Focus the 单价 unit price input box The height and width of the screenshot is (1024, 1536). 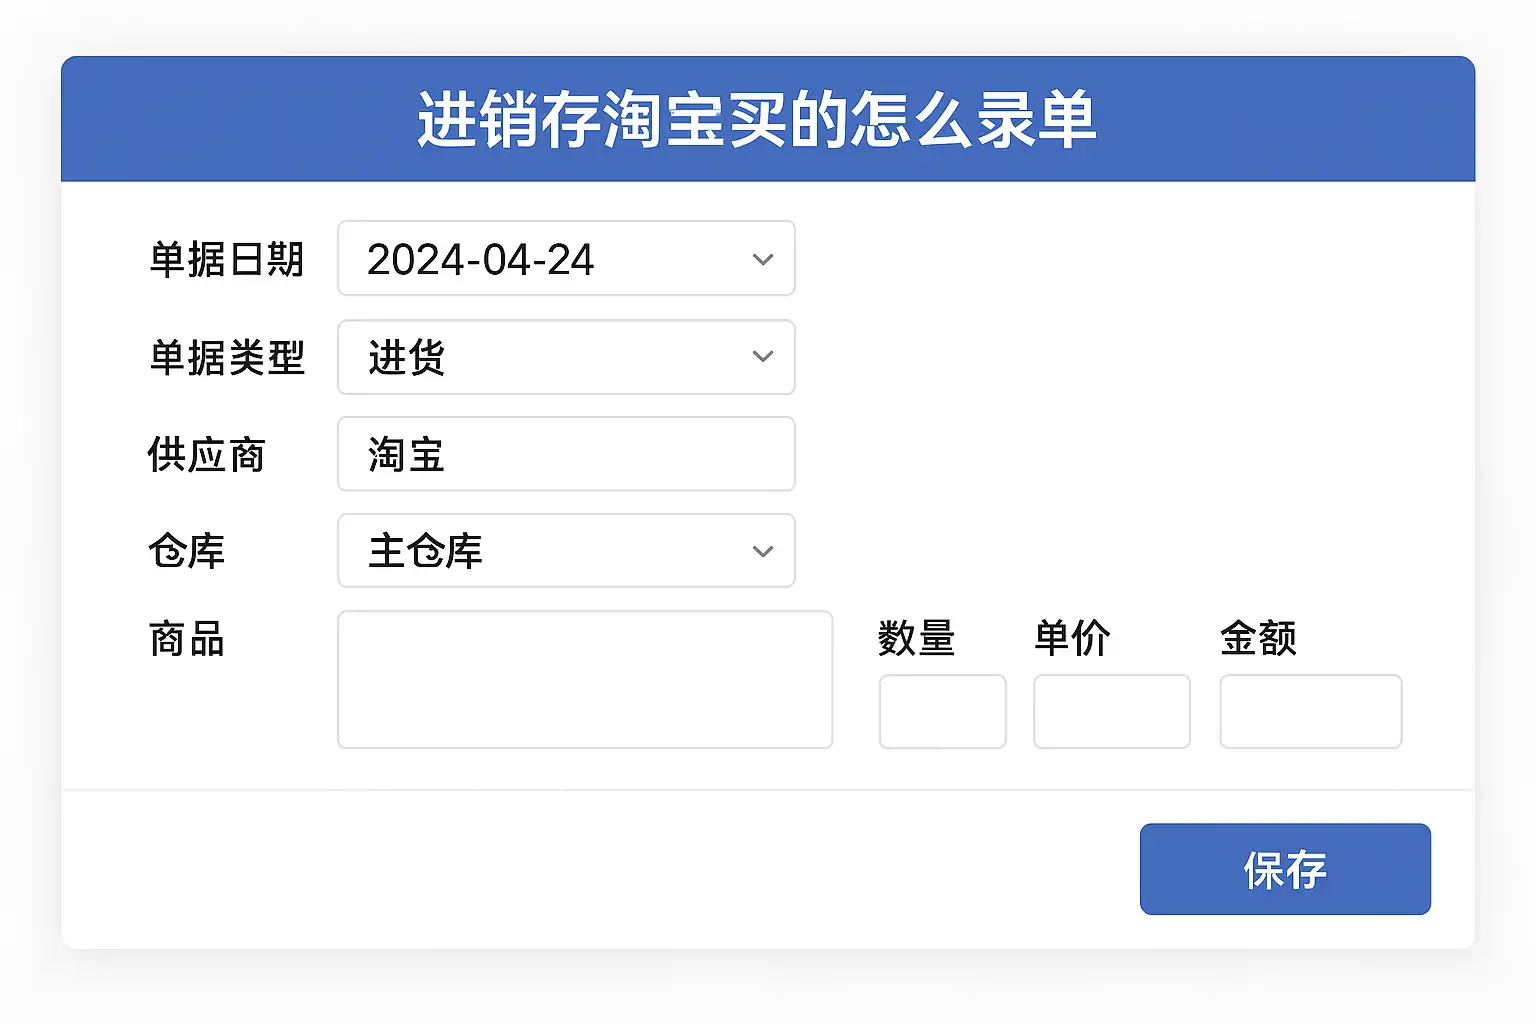(1111, 711)
